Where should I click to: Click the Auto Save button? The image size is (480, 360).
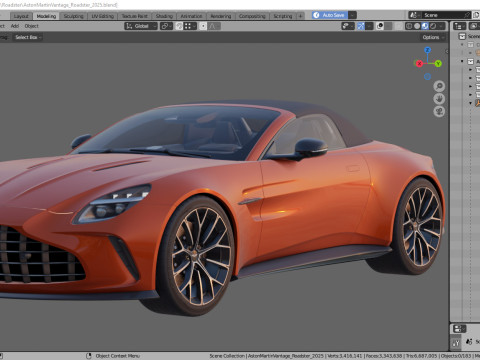[330, 15]
